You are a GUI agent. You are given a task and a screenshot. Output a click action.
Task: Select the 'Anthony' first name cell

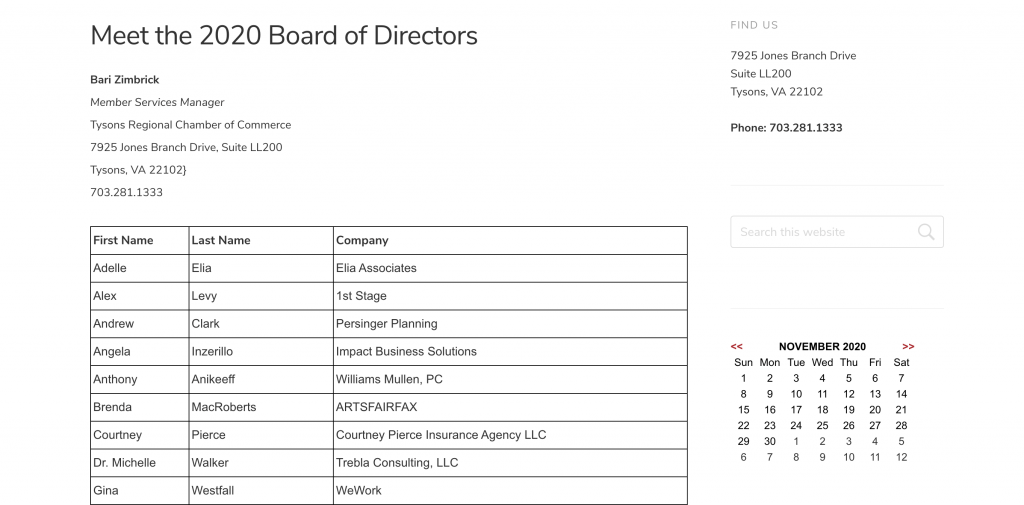(140, 380)
